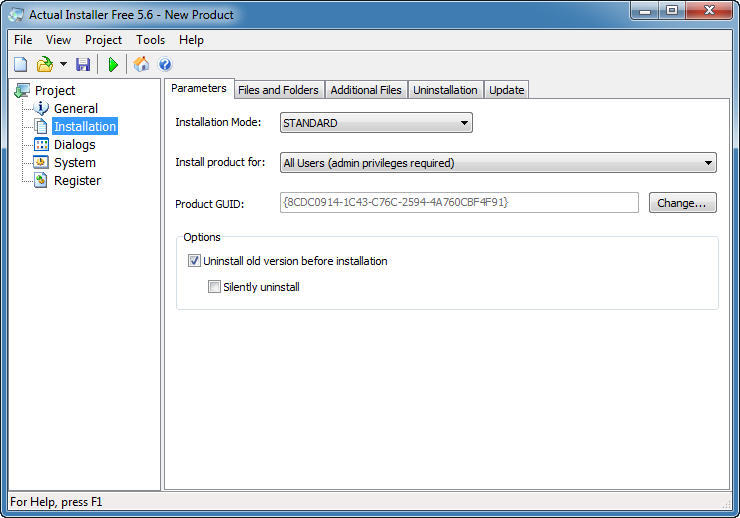Select the Project root node label
This screenshot has height=518, width=740.
tap(55, 91)
